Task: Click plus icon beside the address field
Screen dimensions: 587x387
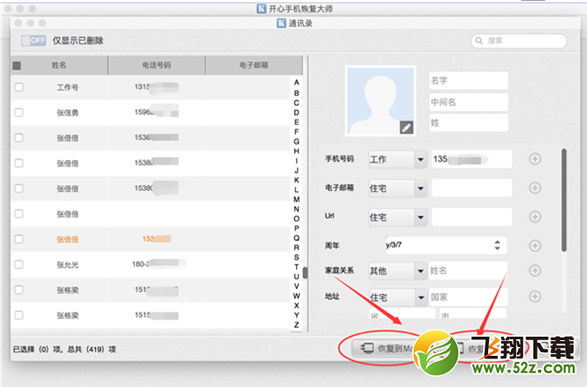Action: click(x=535, y=296)
